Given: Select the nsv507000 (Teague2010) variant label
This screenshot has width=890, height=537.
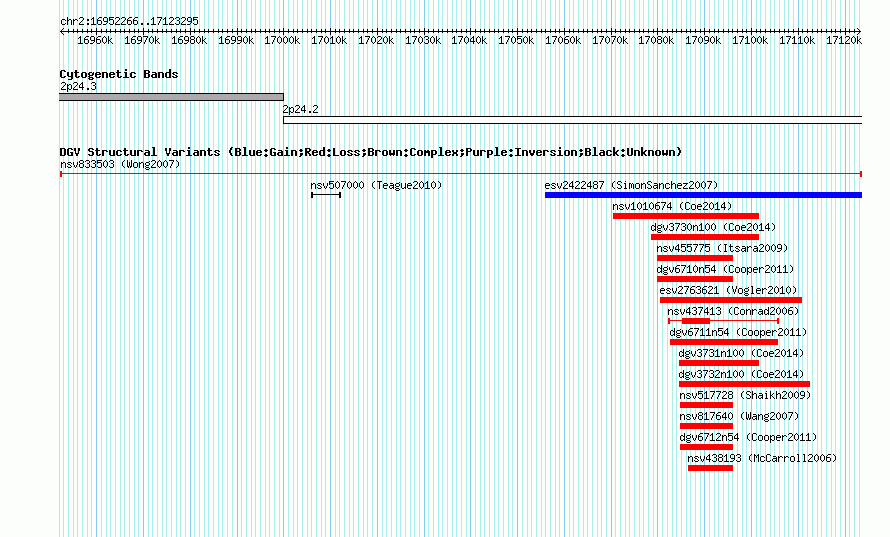Looking at the screenshot, I should tap(376, 185).
